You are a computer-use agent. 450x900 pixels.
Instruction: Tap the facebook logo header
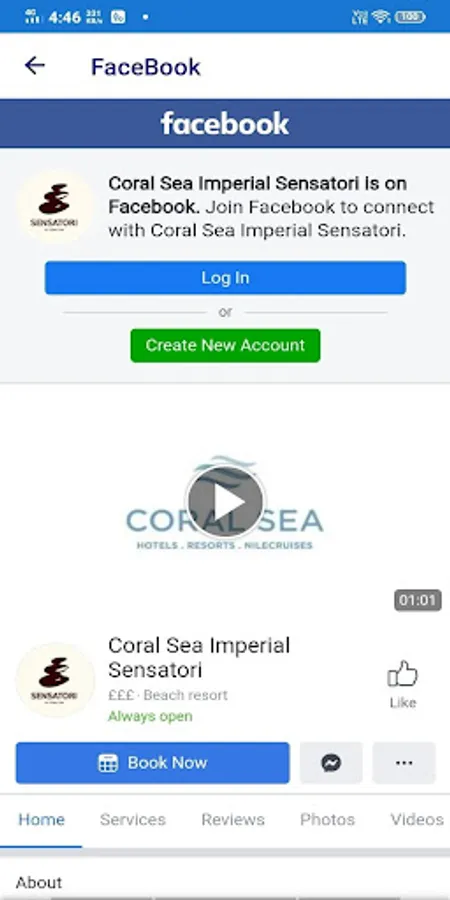[225, 123]
